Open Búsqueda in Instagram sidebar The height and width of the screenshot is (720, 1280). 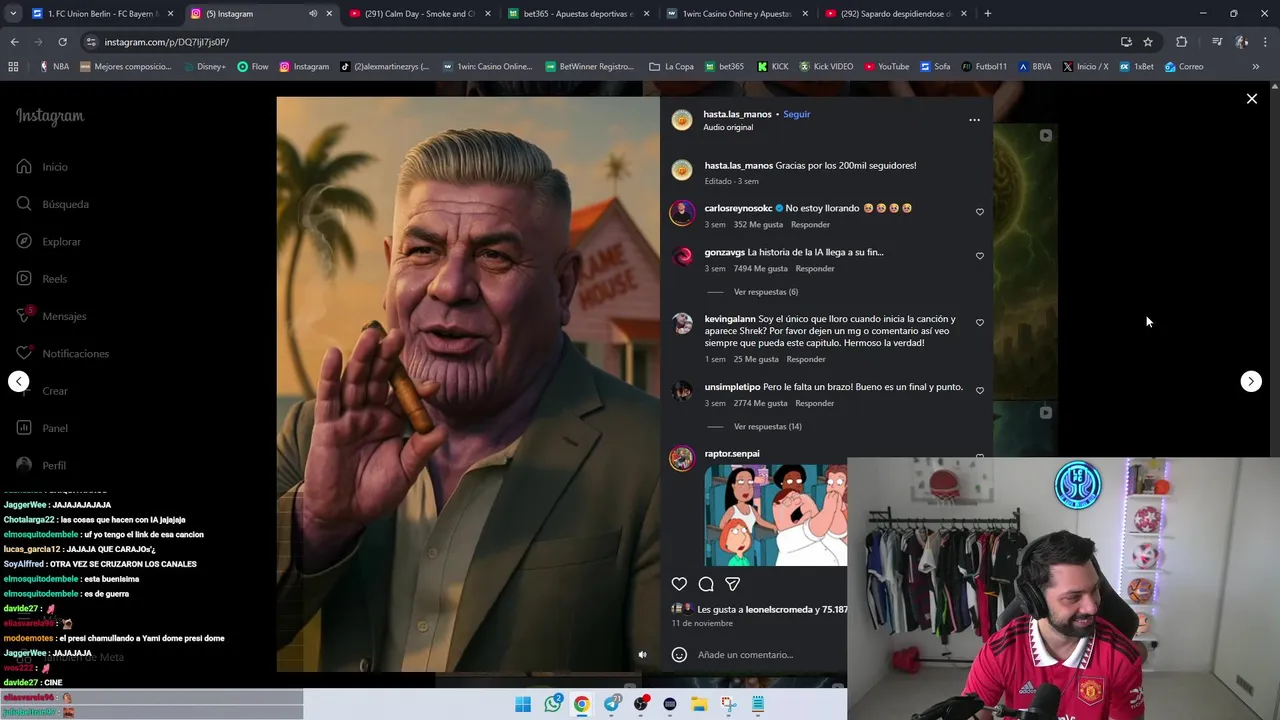click(52, 204)
